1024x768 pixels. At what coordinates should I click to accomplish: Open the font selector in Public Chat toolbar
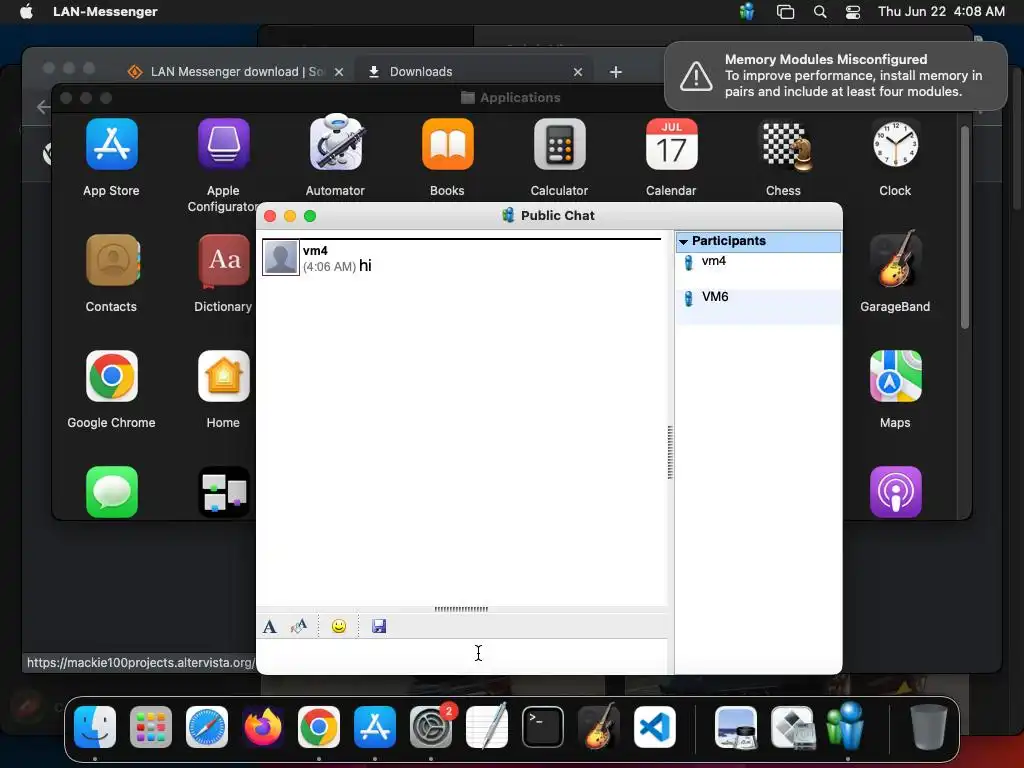[x=270, y=627]
